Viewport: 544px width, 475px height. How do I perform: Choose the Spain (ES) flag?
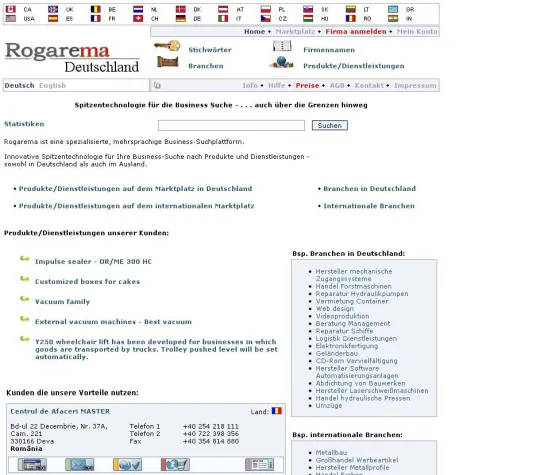[x=53, y=18]
